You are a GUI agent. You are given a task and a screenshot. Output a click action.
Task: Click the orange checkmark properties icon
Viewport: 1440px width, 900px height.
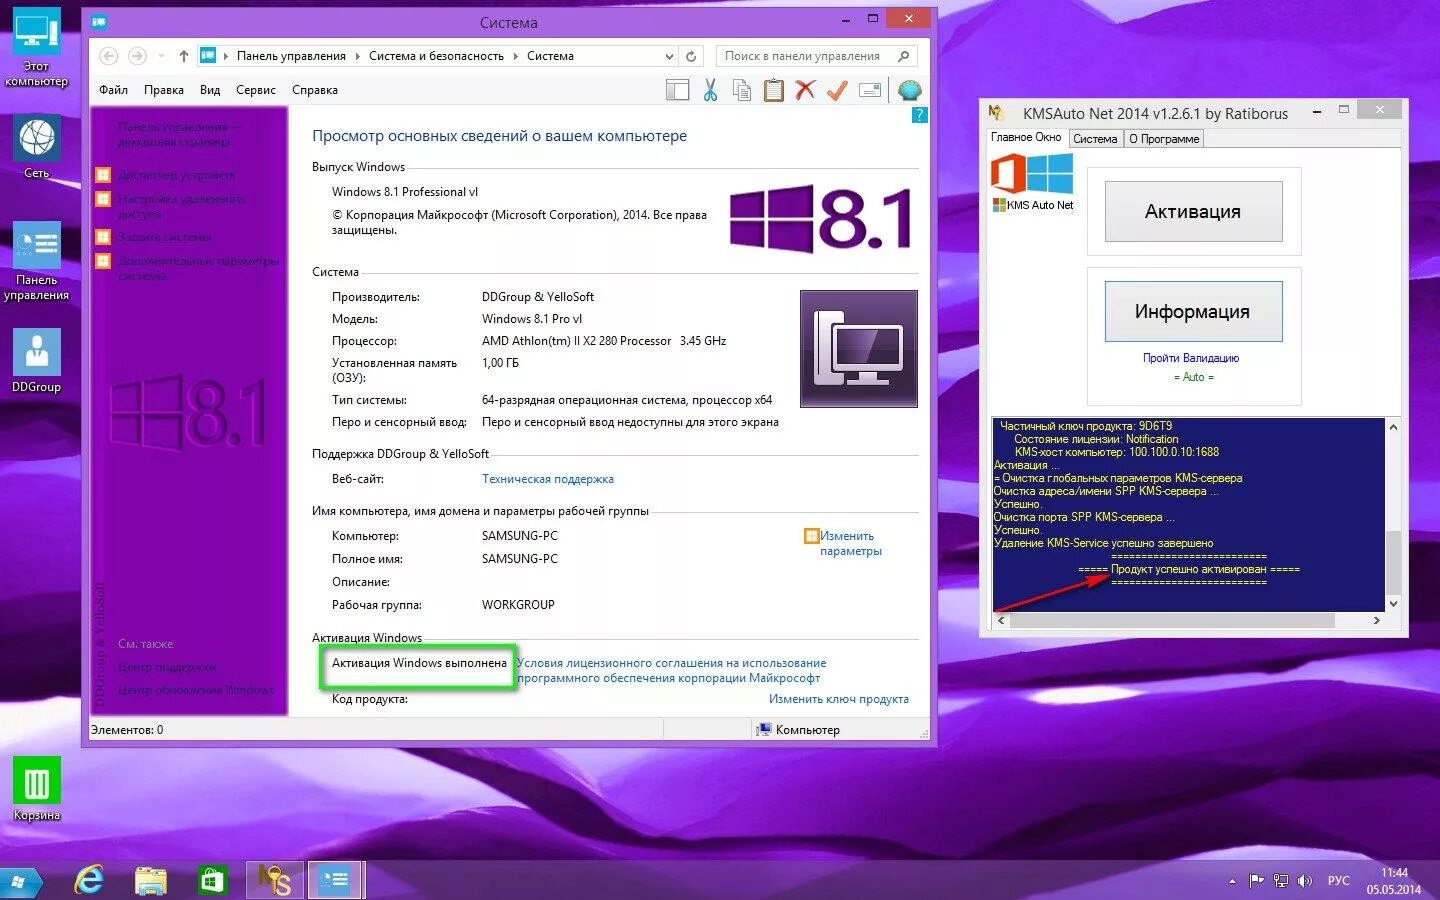point(837,90)
